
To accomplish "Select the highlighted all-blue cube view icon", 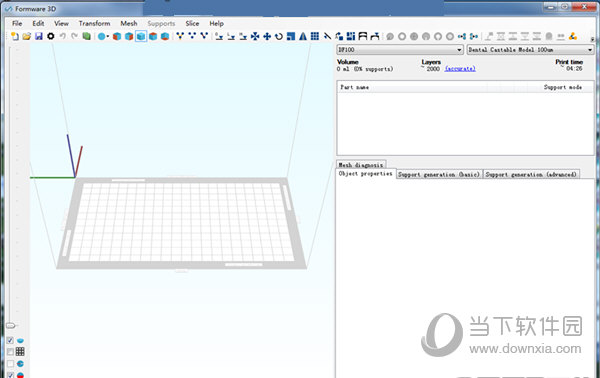I will click(141, 36).
